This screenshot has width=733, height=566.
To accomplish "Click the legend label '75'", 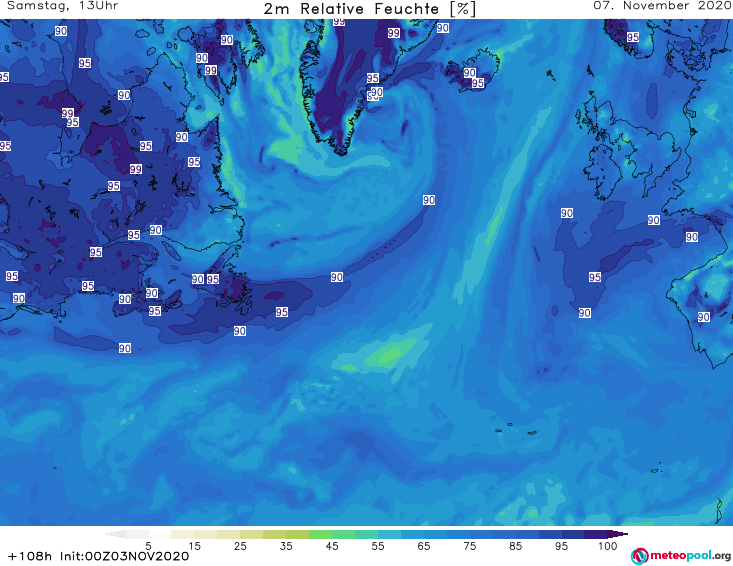I will pyautogui.click(x=469, y=546).
